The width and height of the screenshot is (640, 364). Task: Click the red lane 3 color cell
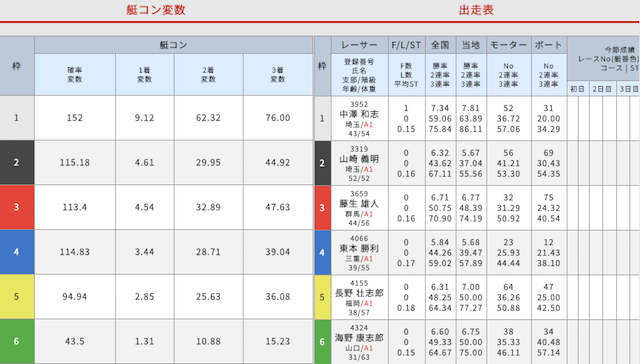click(x=17, y=207)
